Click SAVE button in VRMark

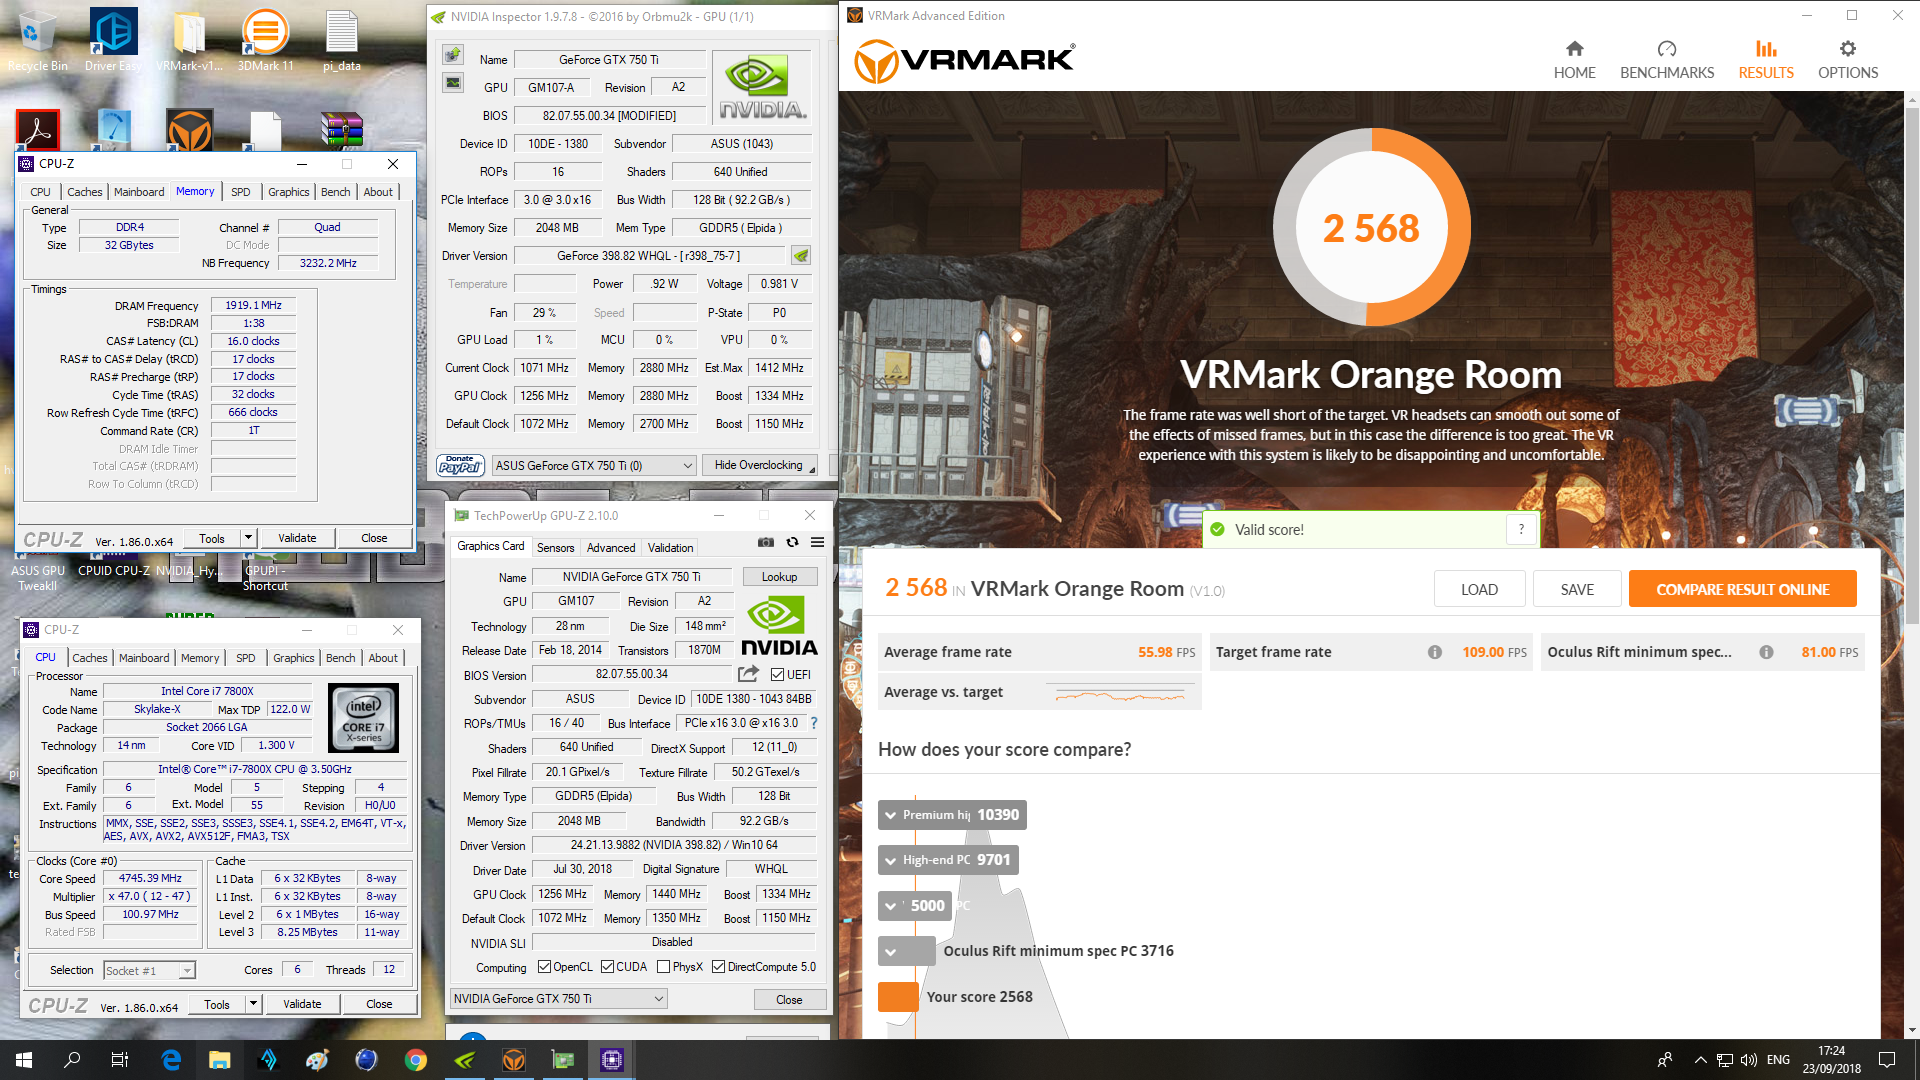[x=1577, y=589]
